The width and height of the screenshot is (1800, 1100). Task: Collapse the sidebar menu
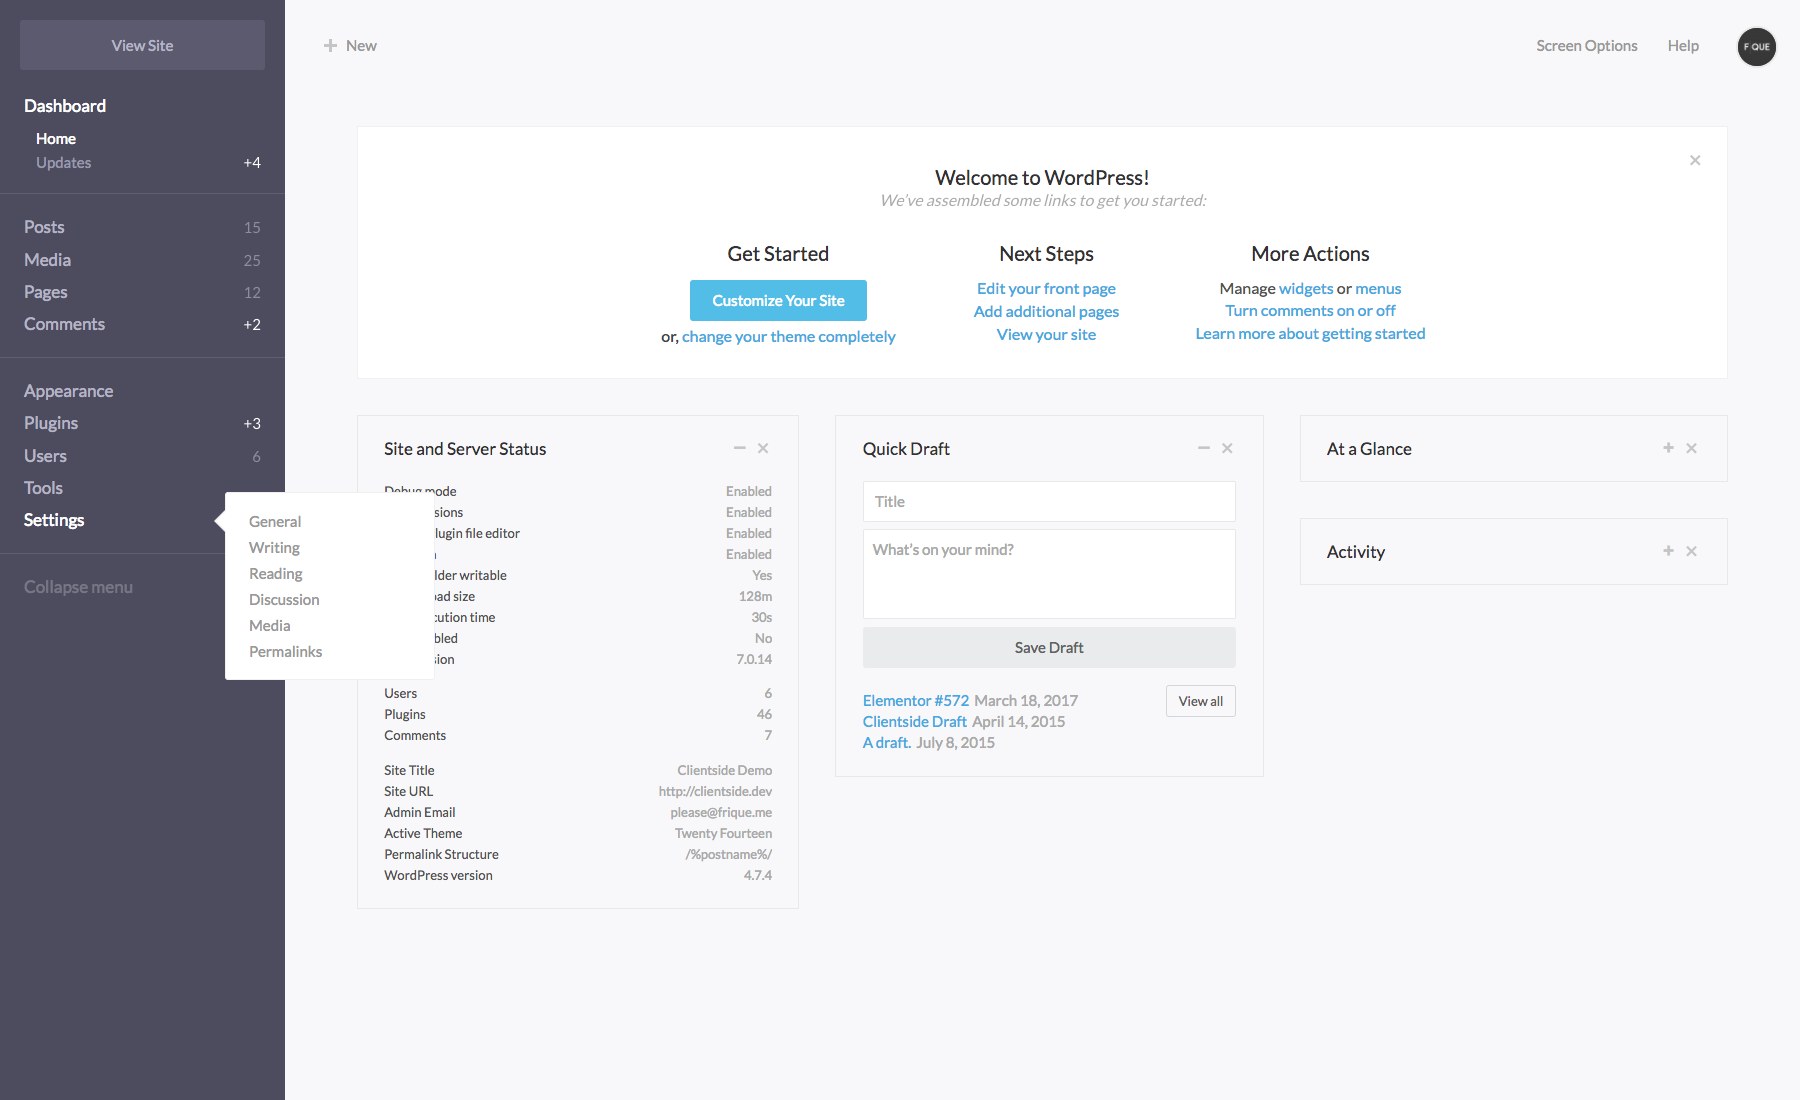[78, 587]
